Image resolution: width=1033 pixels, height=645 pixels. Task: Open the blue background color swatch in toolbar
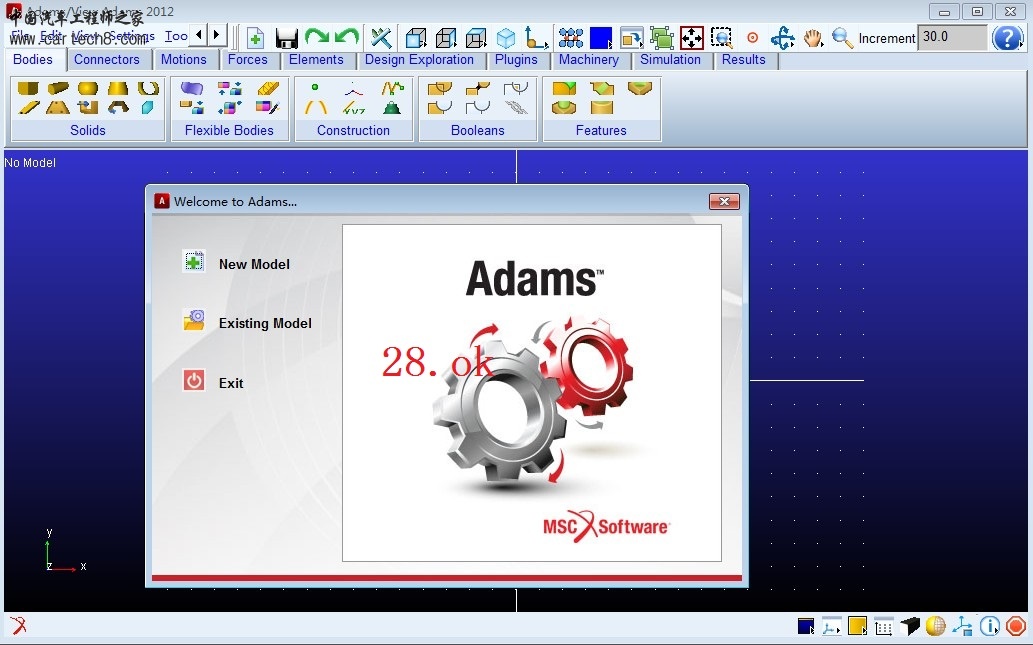point(601,38)
